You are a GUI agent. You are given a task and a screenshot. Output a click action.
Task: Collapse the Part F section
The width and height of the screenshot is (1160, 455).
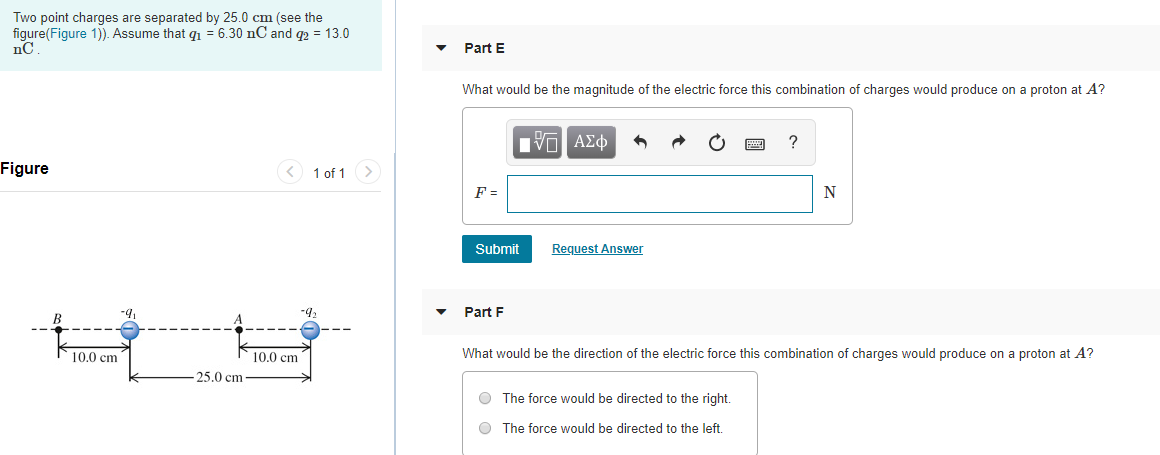[442, 312]
